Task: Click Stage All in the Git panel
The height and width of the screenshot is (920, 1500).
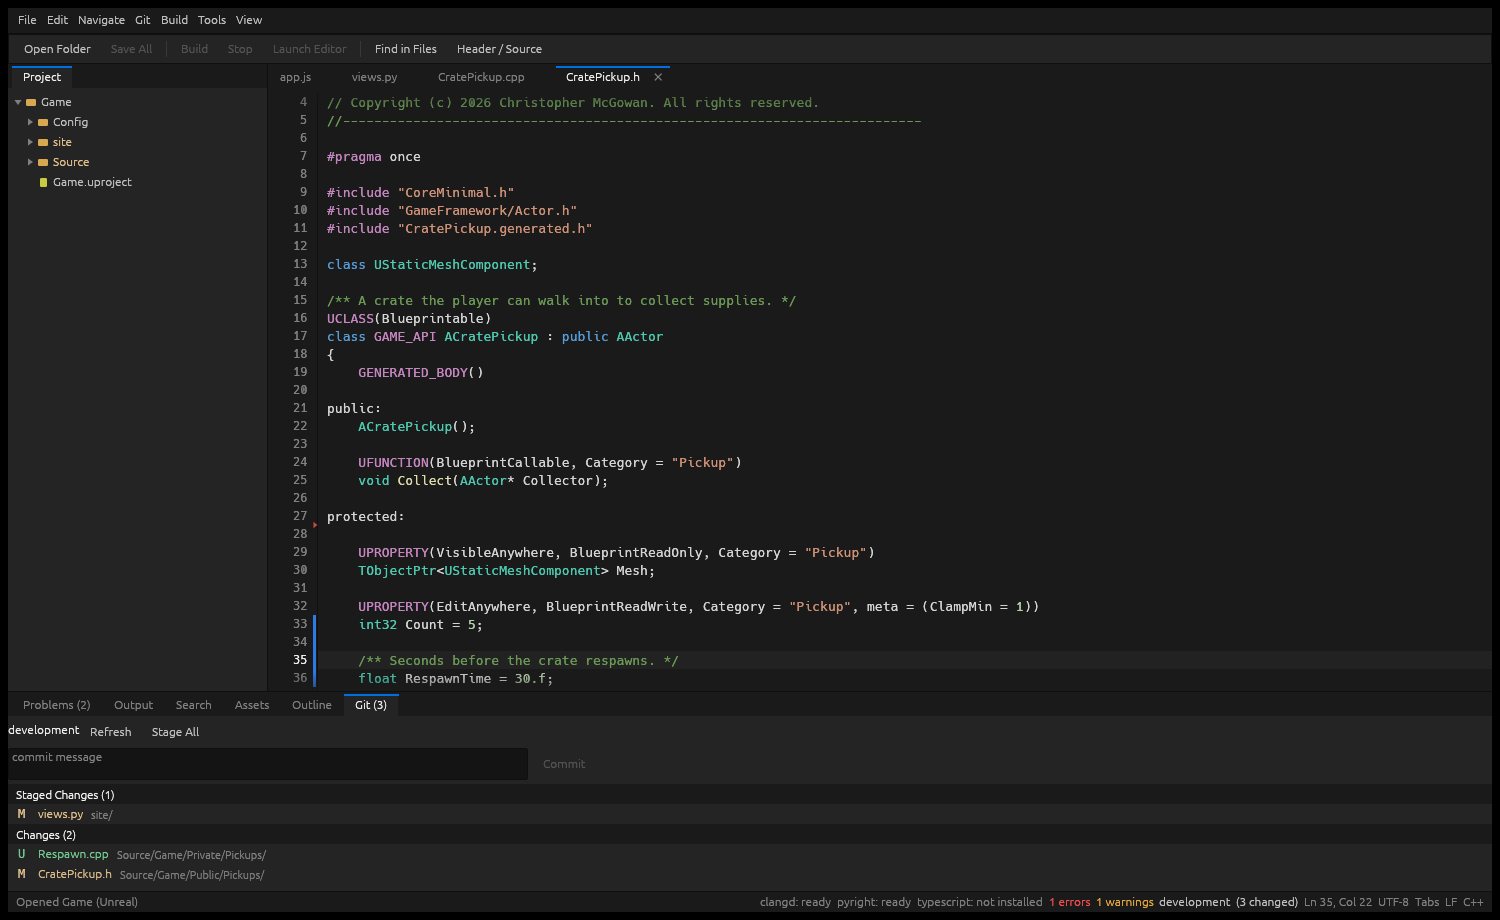Action: click(x=176, y=732)
